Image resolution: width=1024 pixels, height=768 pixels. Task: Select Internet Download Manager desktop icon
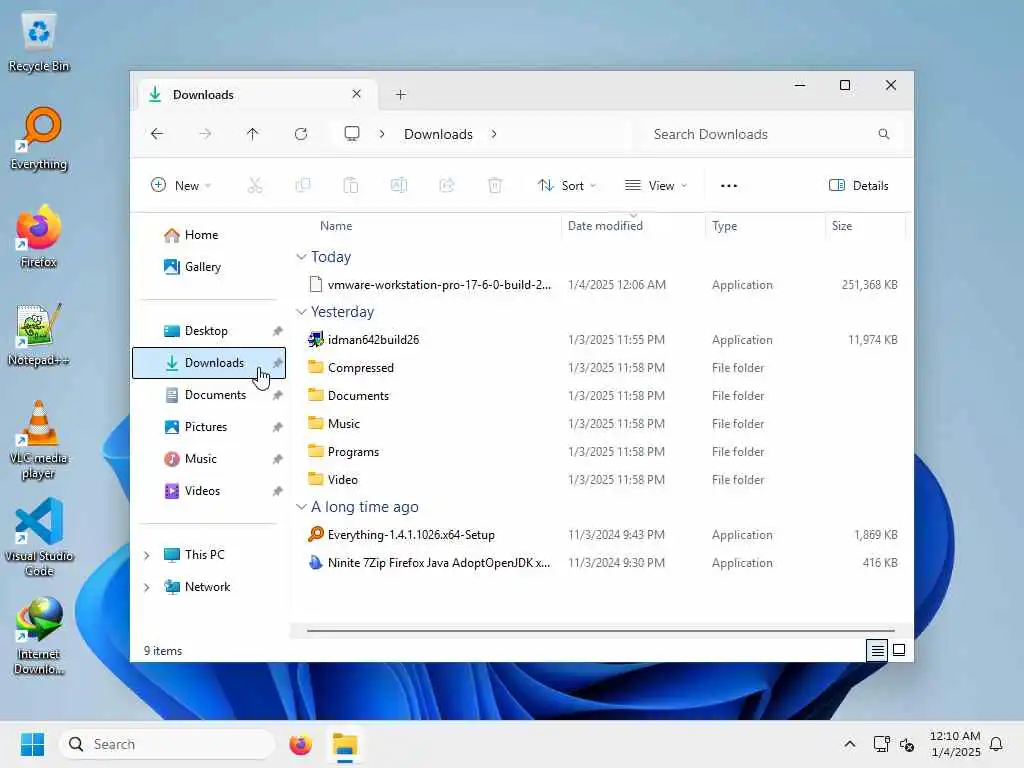[39, 636]
